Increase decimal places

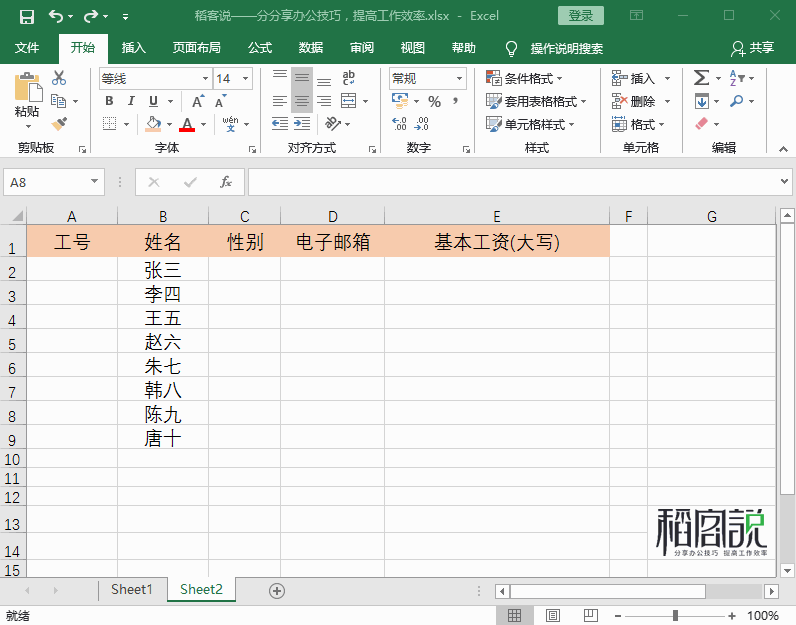(x=400, y=123)
